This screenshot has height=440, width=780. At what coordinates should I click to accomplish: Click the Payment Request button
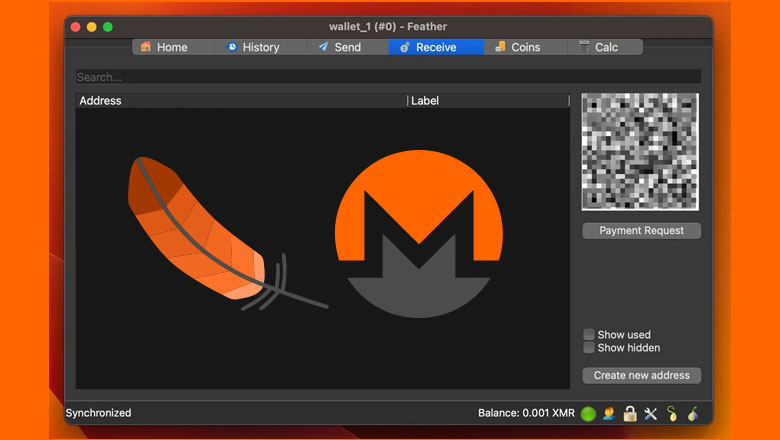click(x=642, y=231)
